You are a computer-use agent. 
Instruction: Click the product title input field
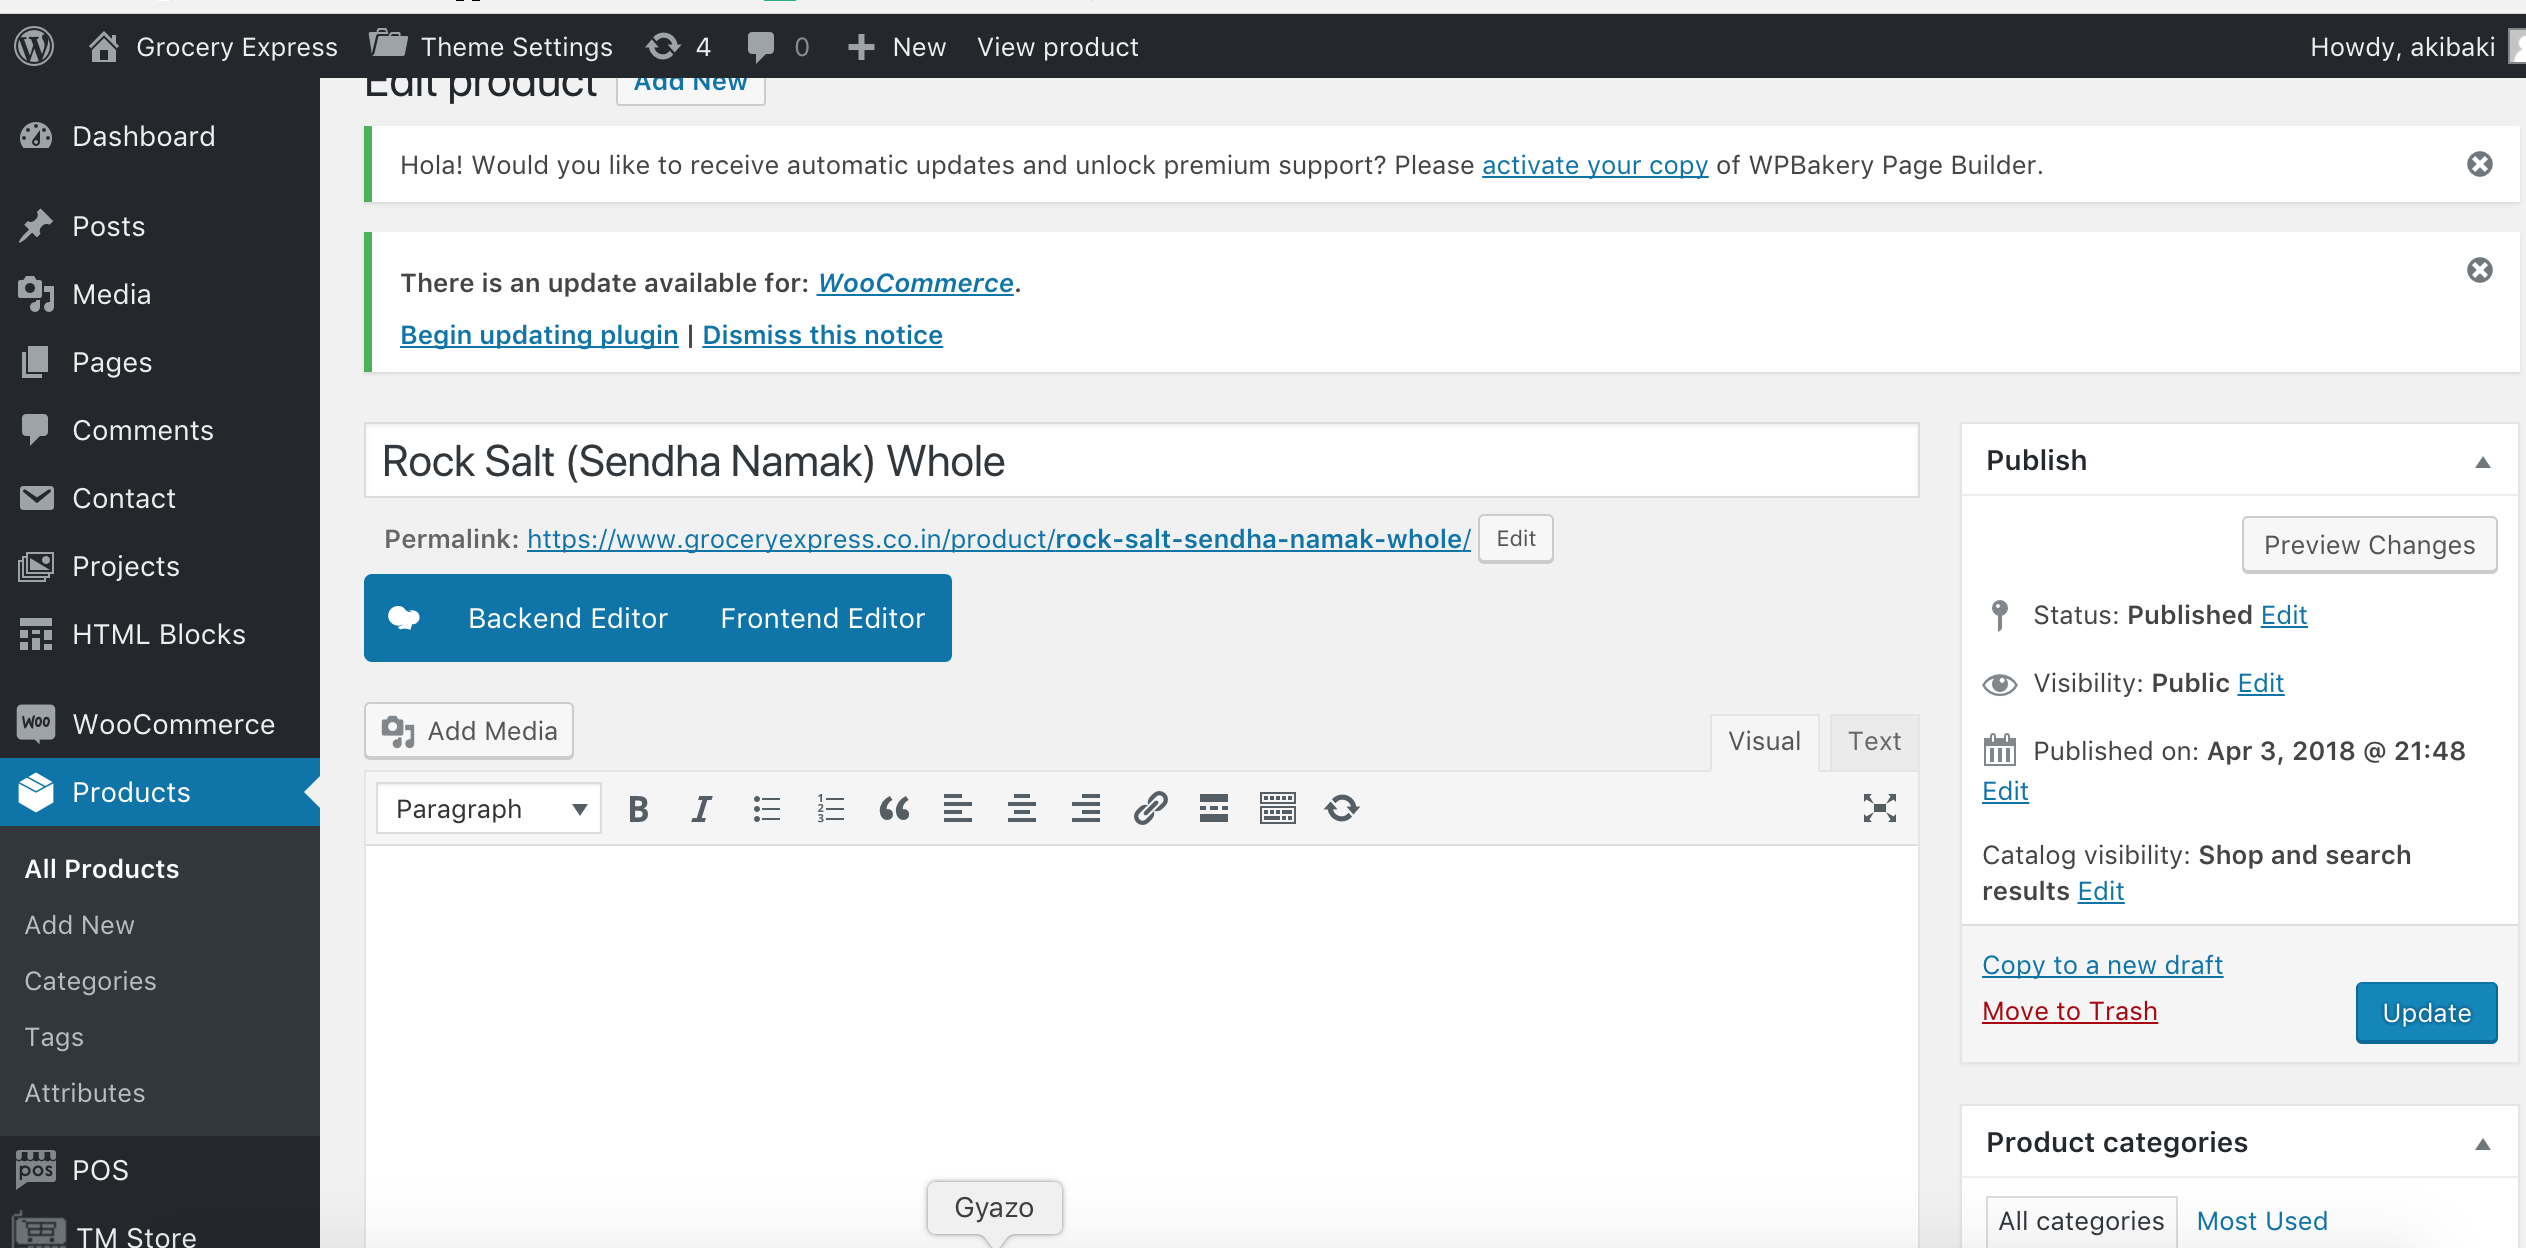point(1140,461)
